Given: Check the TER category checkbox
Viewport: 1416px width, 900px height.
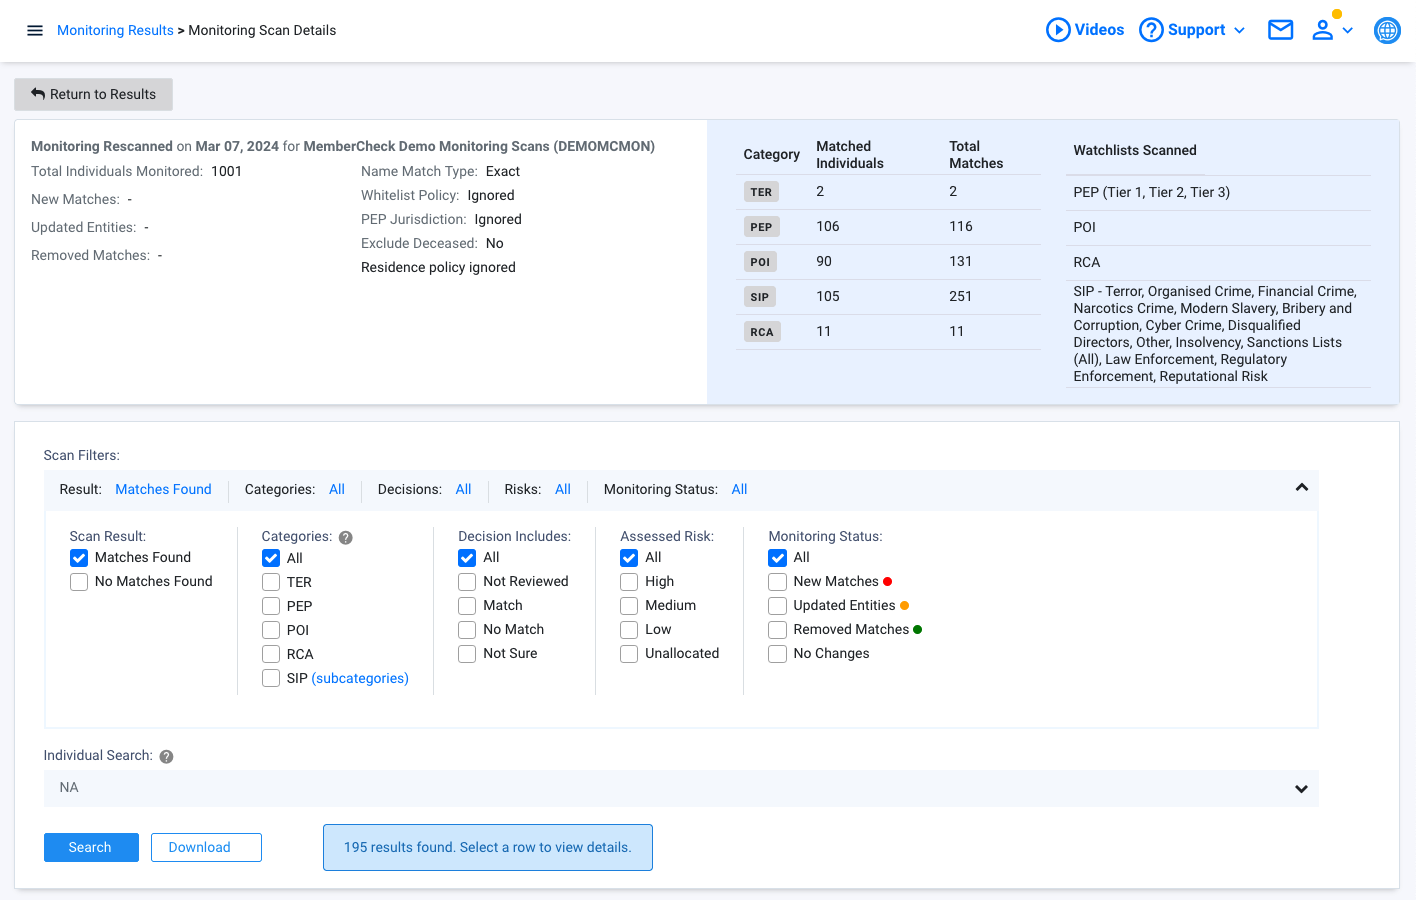Looking at the screenshot, I should pyautogui.click(x=271, y=582).
